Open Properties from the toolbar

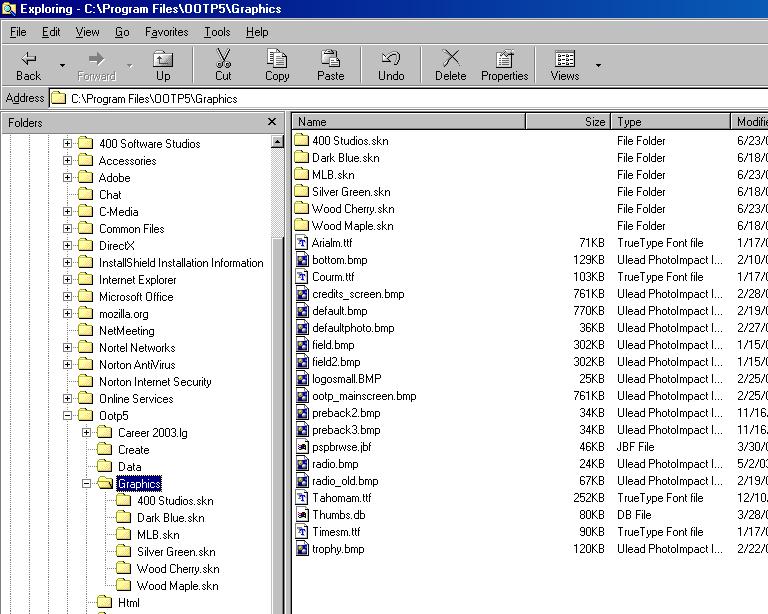point(504,65)
